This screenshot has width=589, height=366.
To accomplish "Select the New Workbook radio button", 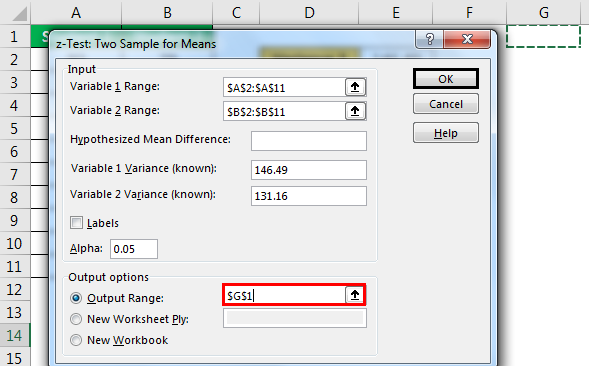I will pyautogui.click(x=76, y=340).
